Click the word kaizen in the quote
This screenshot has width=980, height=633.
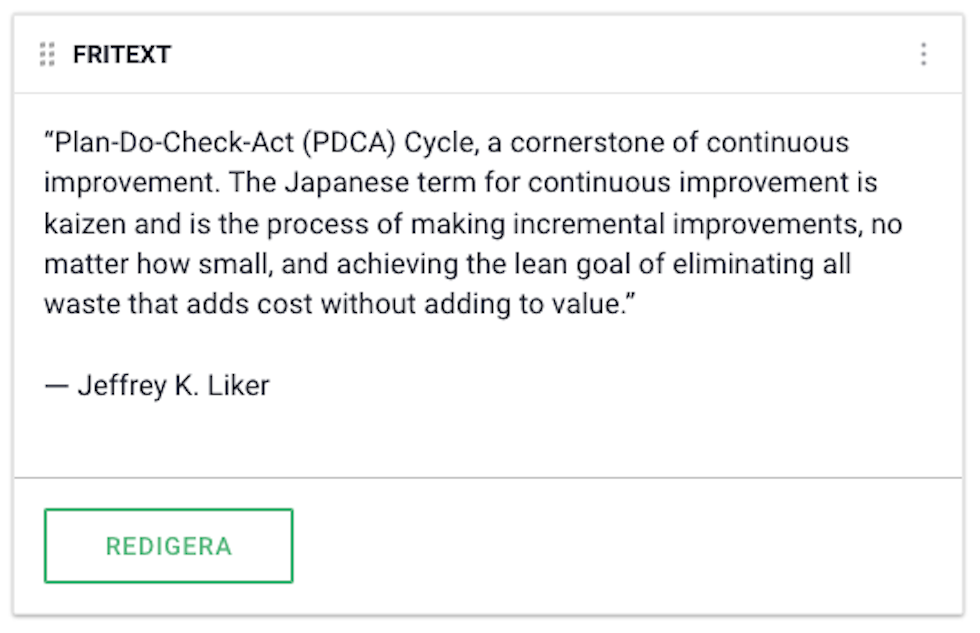click(84, 224)
